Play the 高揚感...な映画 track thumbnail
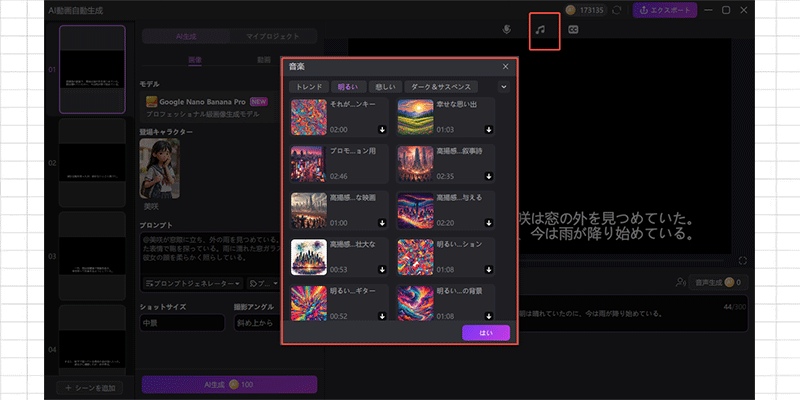 click(309, 210)
